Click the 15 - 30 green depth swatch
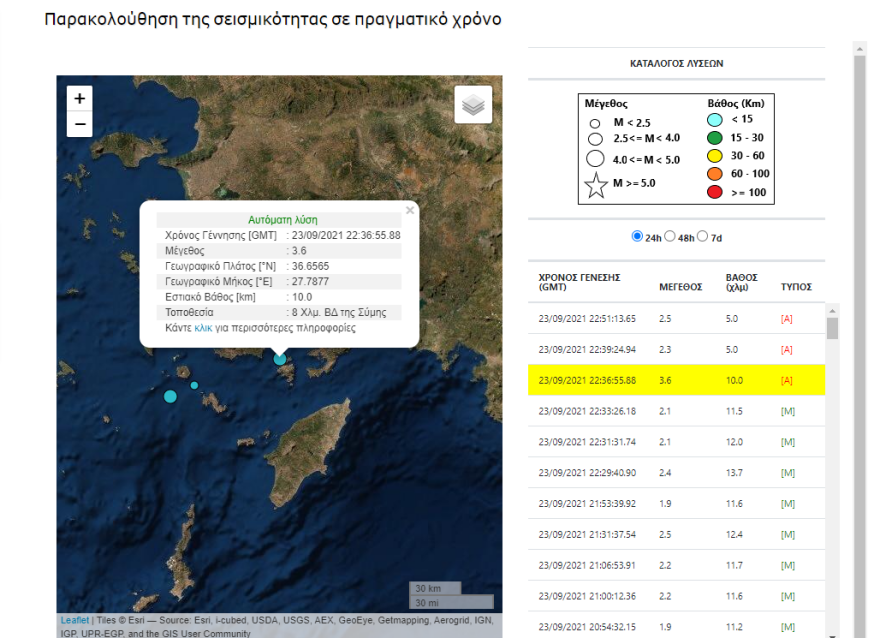Viewport: 880px width, 638px height. [x=717, y=137]
